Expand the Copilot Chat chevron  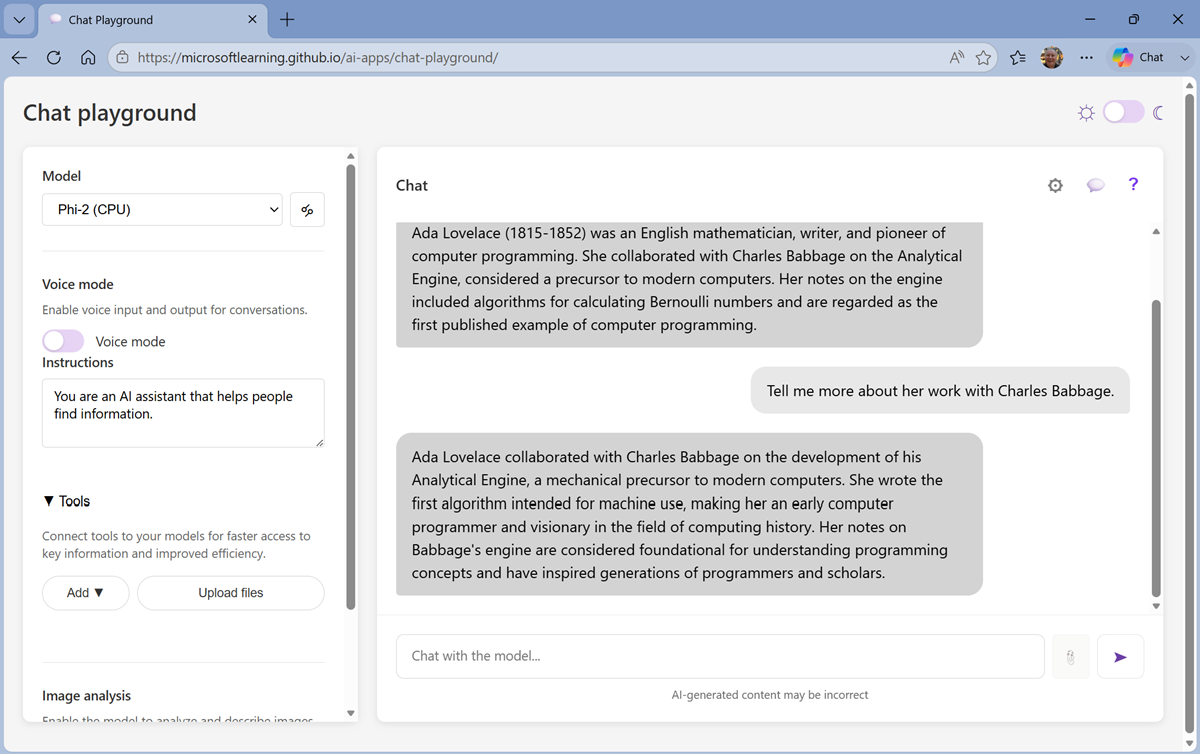(x=1185, y=58)
